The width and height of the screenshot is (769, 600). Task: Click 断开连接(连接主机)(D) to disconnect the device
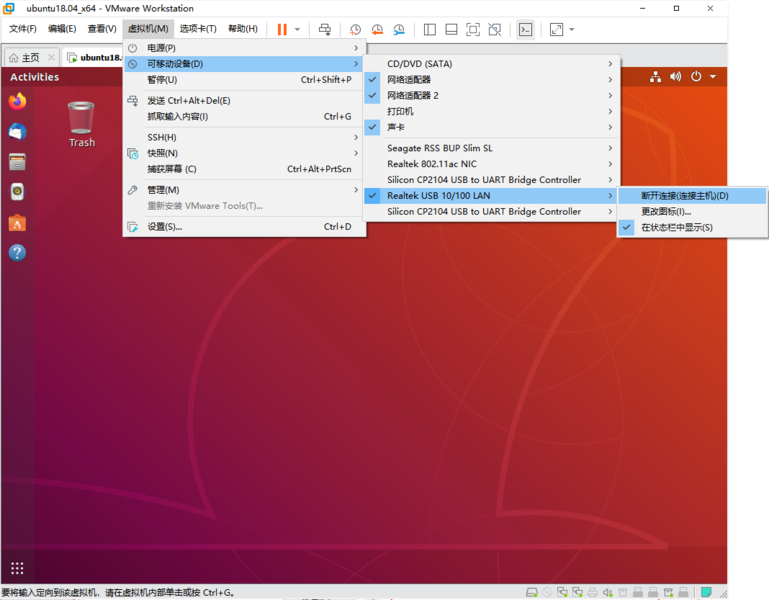tap(692, 196)
